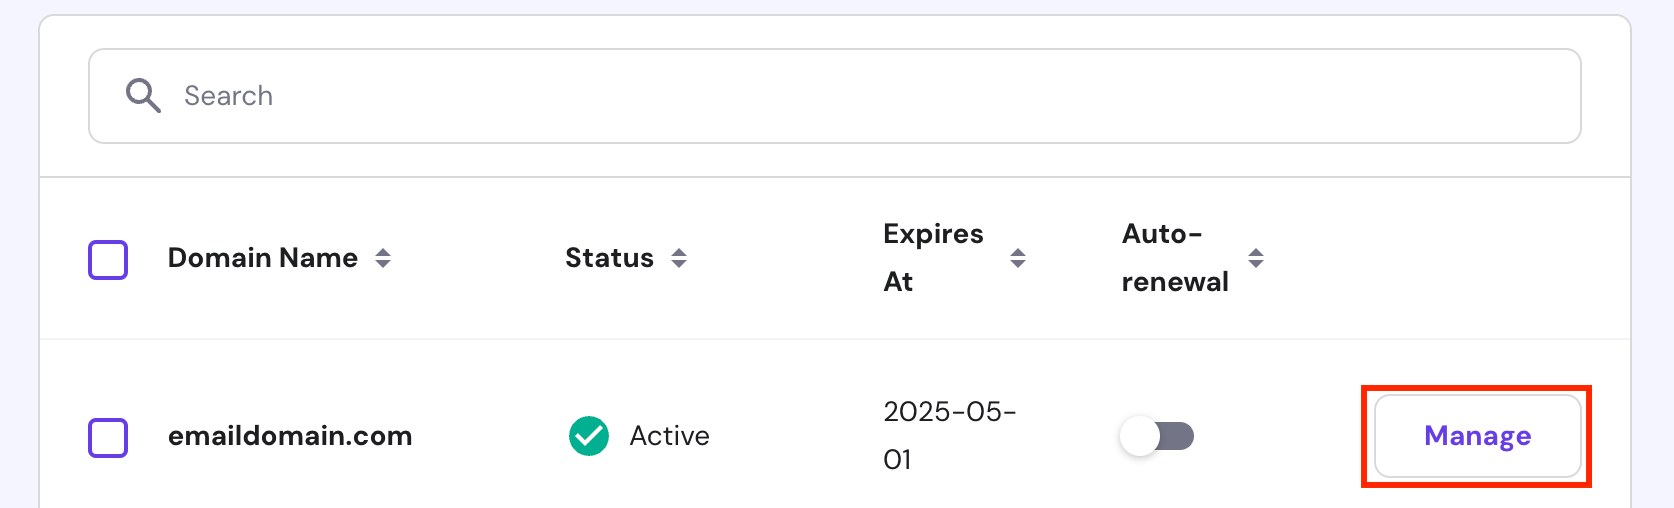Sort by Expires At using sort icon

point(1018,258)
